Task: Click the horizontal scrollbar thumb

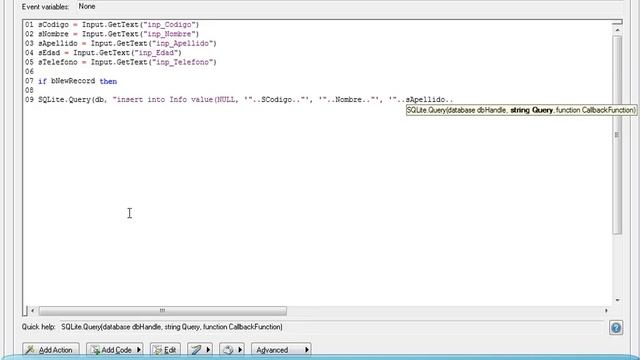Action: click(x=162, y=311)
